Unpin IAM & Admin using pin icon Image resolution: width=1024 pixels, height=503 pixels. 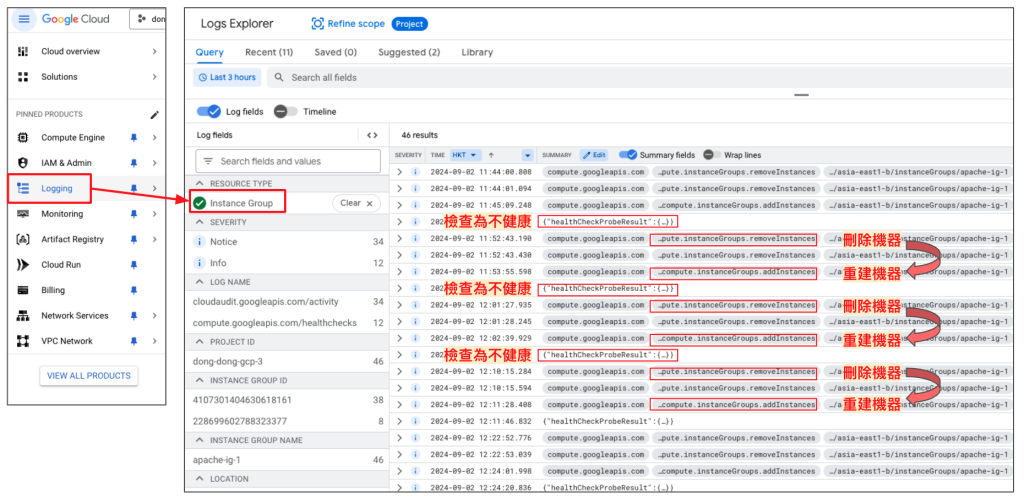(134, 163)
